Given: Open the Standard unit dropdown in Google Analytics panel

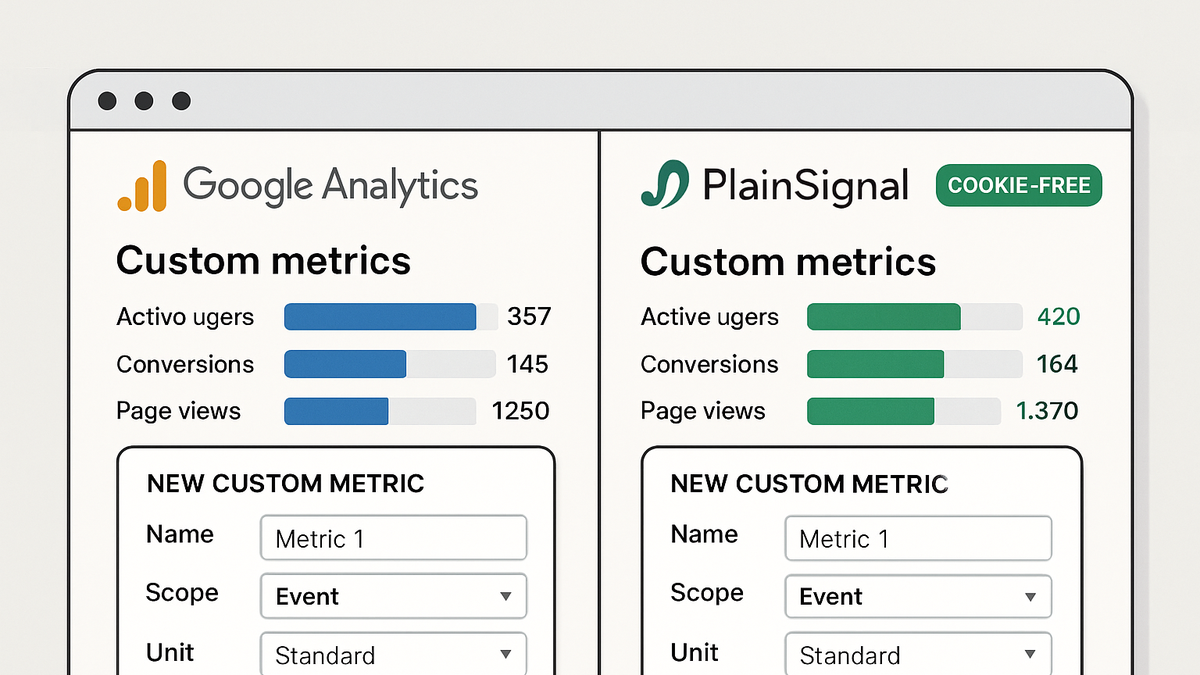Looking at the screenshot, I should point(393,654).
